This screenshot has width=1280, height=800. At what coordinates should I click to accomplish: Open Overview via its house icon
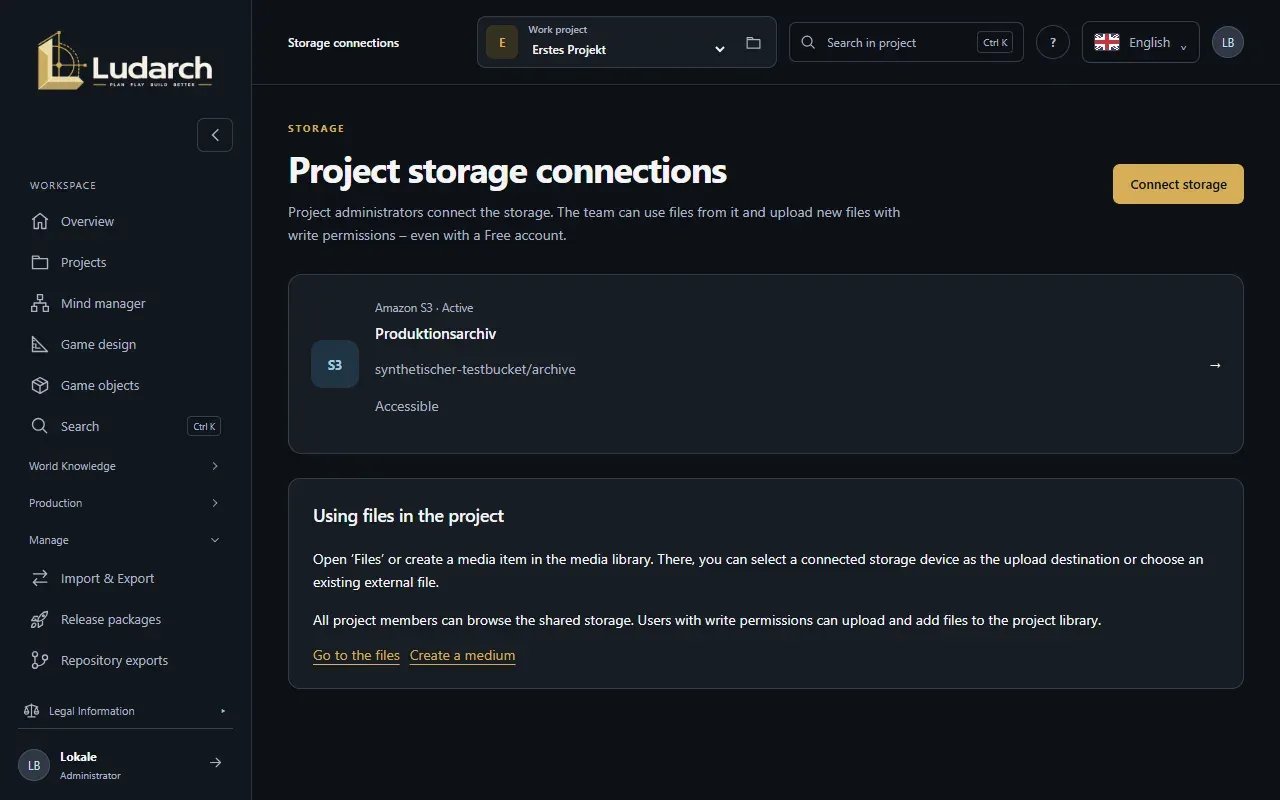40,221
